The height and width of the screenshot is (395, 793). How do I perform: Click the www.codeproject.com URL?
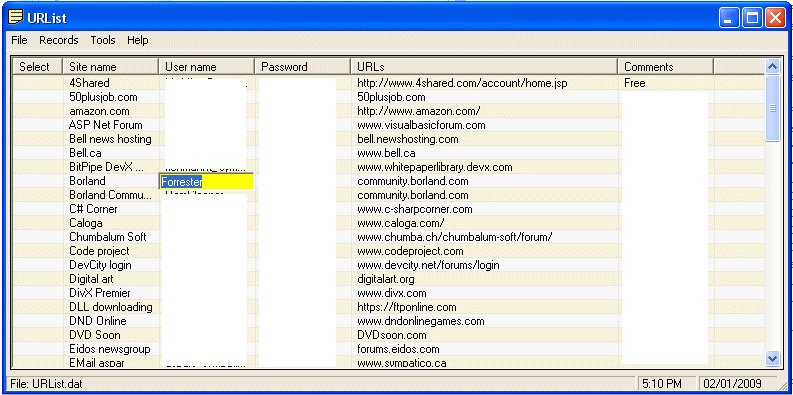(410, 251)
